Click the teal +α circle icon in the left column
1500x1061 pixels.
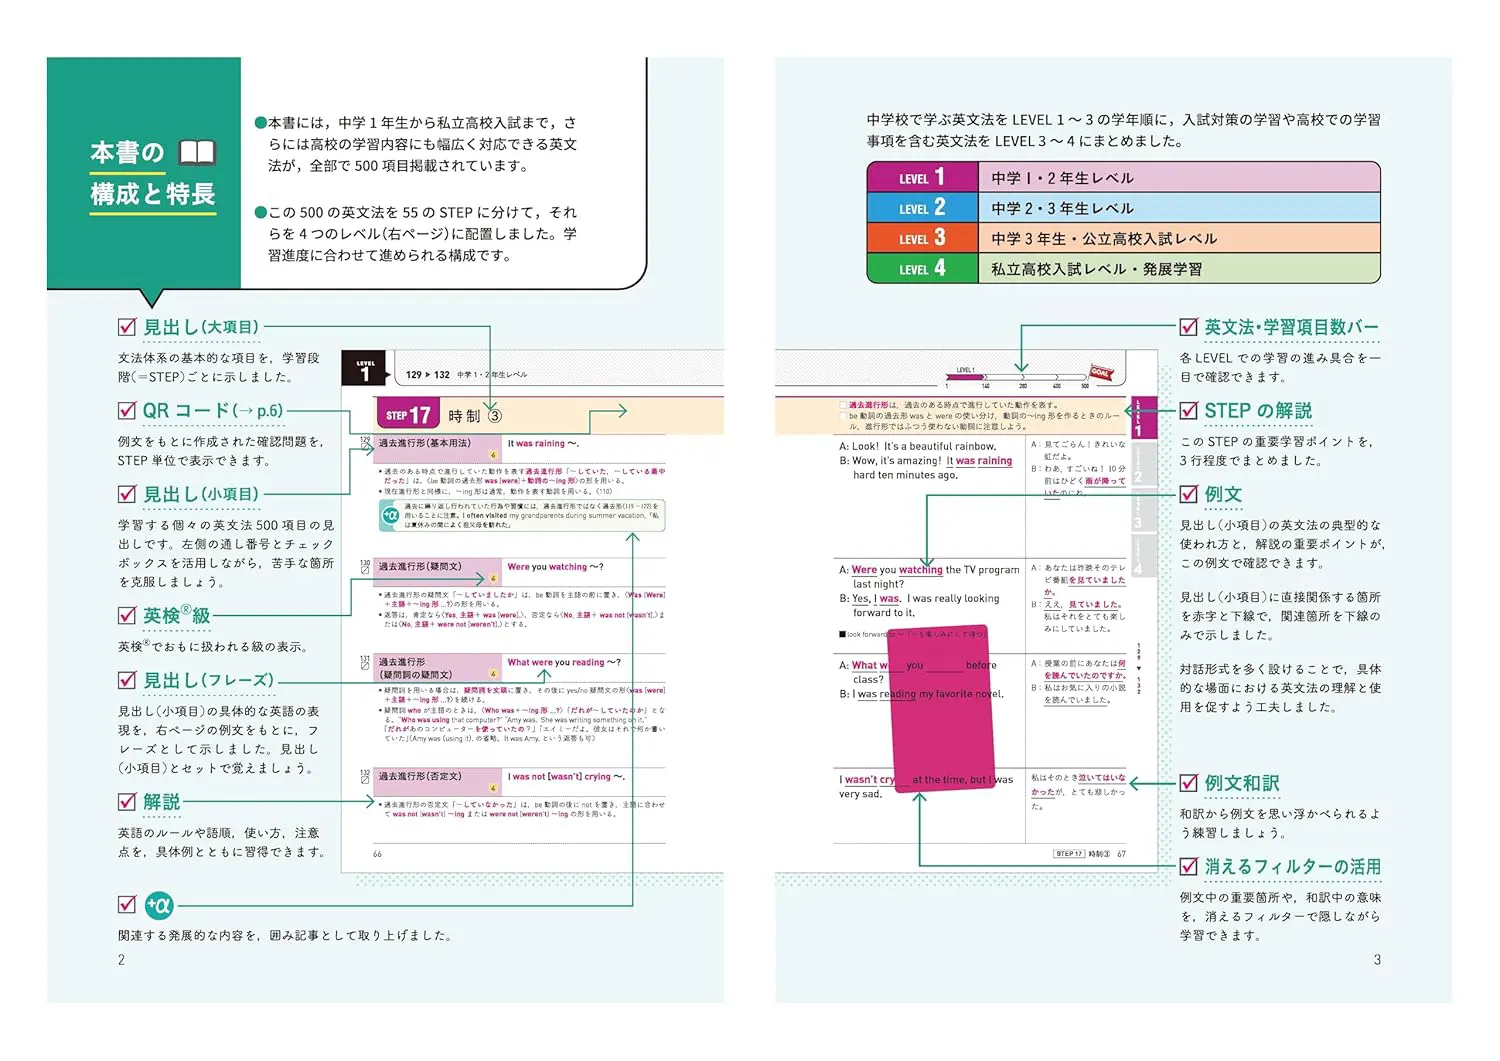click(x=158, y=905)
